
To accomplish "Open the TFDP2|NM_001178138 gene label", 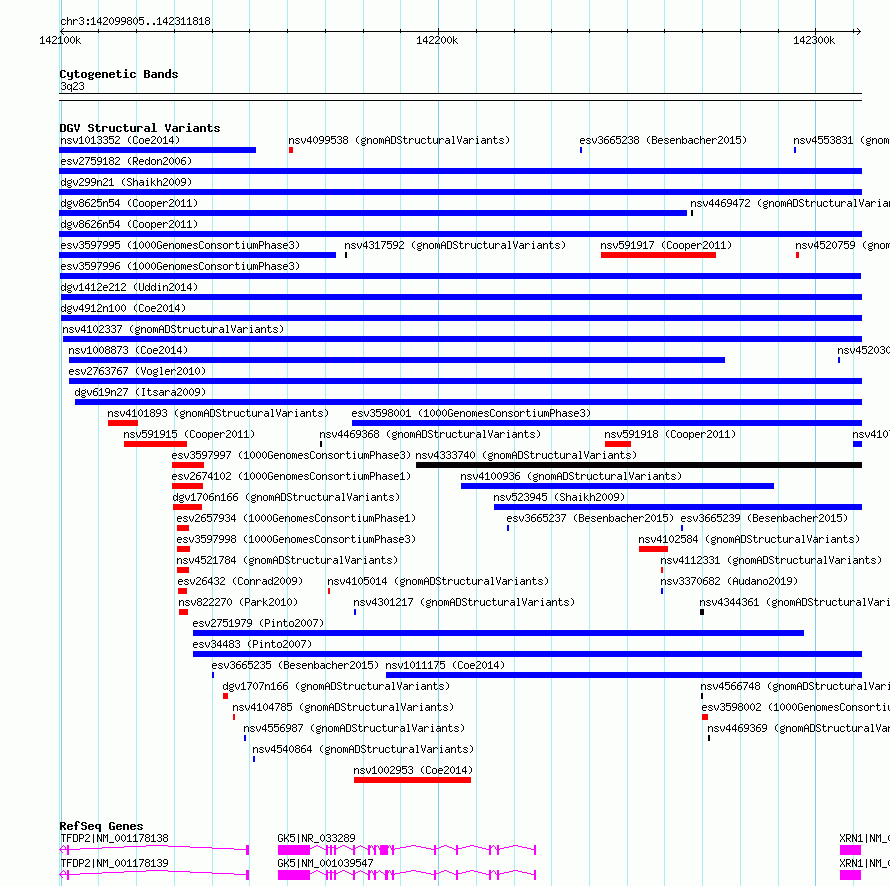I will pos(115,838).
